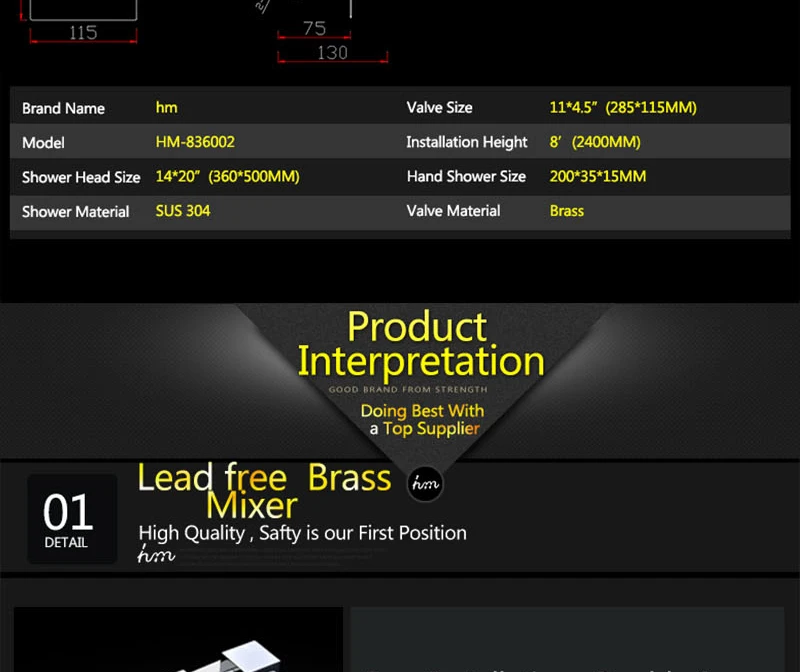Select the value "SUS 304"
The height and width of the screenshot is (672, 800).
183,211
